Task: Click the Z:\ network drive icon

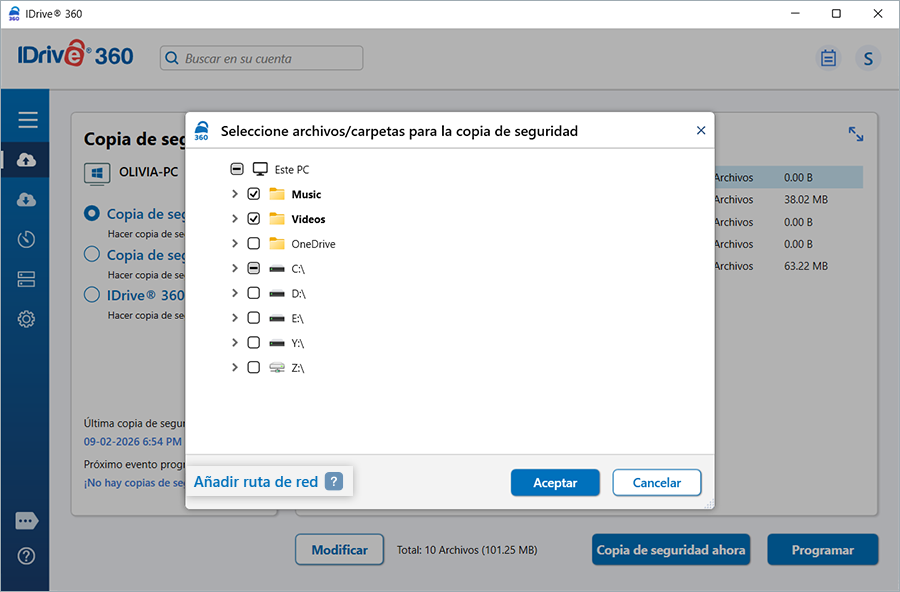Action: click(x=277, y=367)
